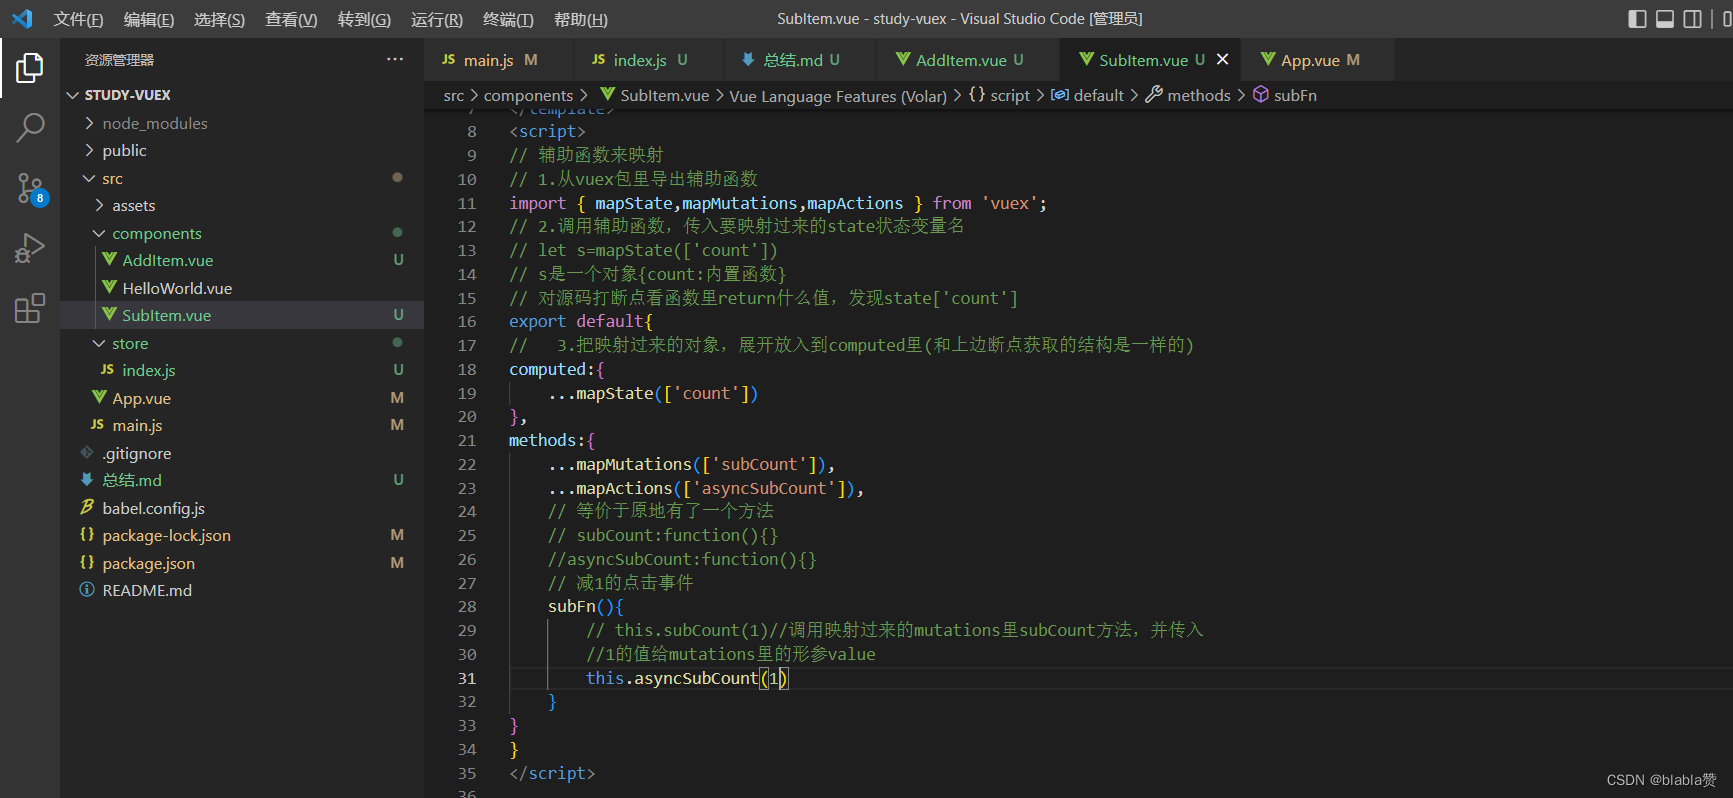Click the computed:{ line
The height and width of the screenshot is (798, 1733).
click(557, 369)
